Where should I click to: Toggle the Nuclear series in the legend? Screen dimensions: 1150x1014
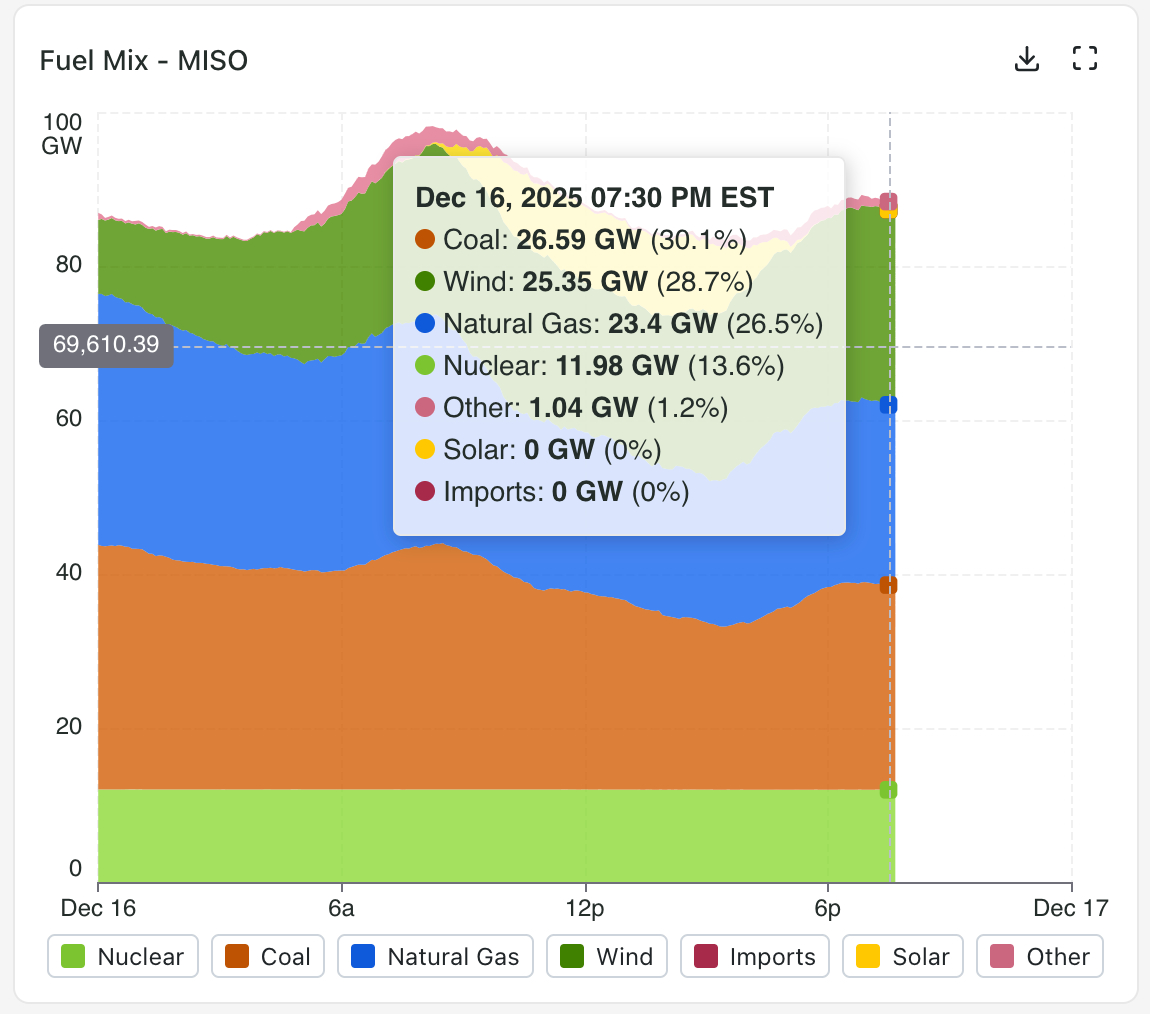click(x=123, y=957)
